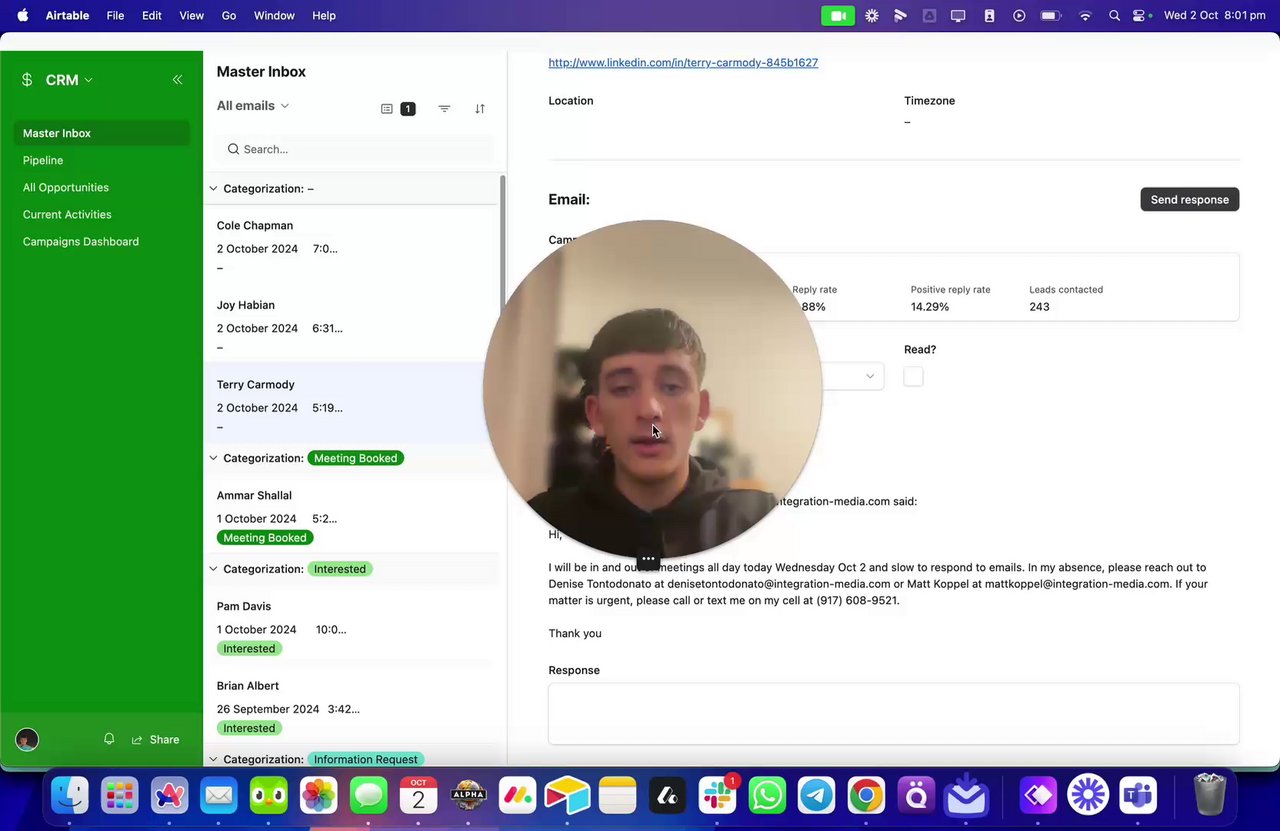Click the Wi-Fi icon in menu bar
The image size is (1280, 831).
pos(1085,16)
